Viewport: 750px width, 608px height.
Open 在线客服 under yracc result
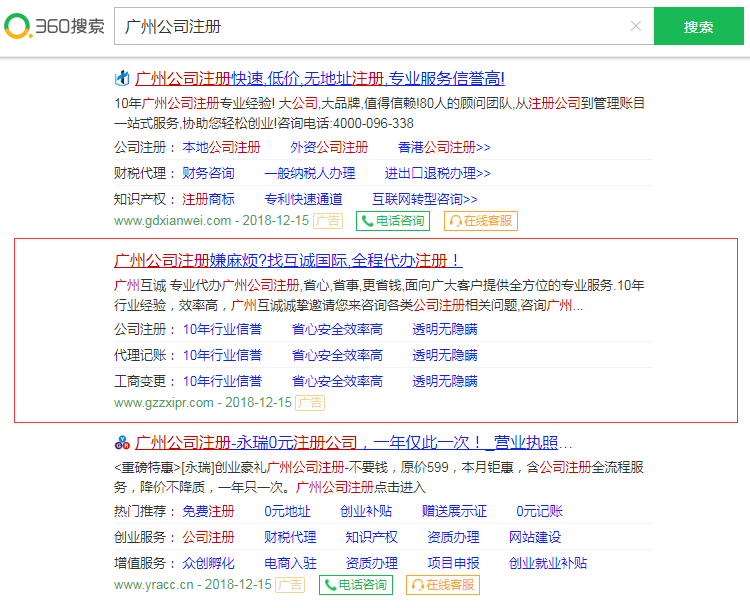(x=441, y=585)
